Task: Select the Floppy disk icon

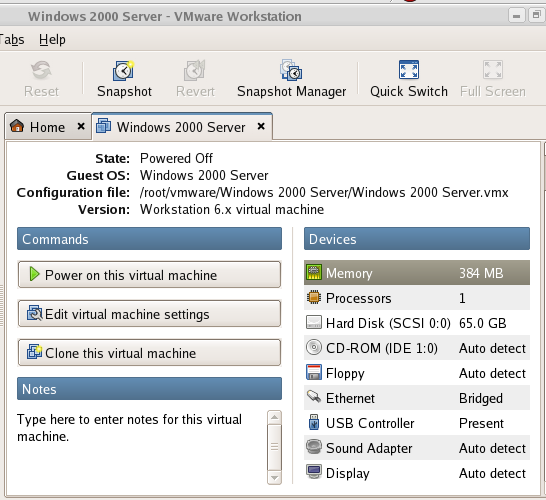Action: pos(314,372)
